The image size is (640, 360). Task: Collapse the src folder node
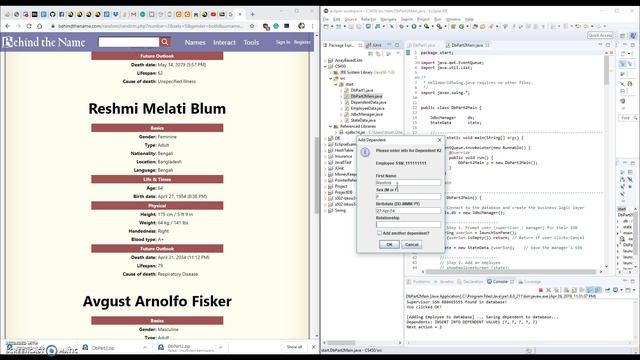point(331,78)
